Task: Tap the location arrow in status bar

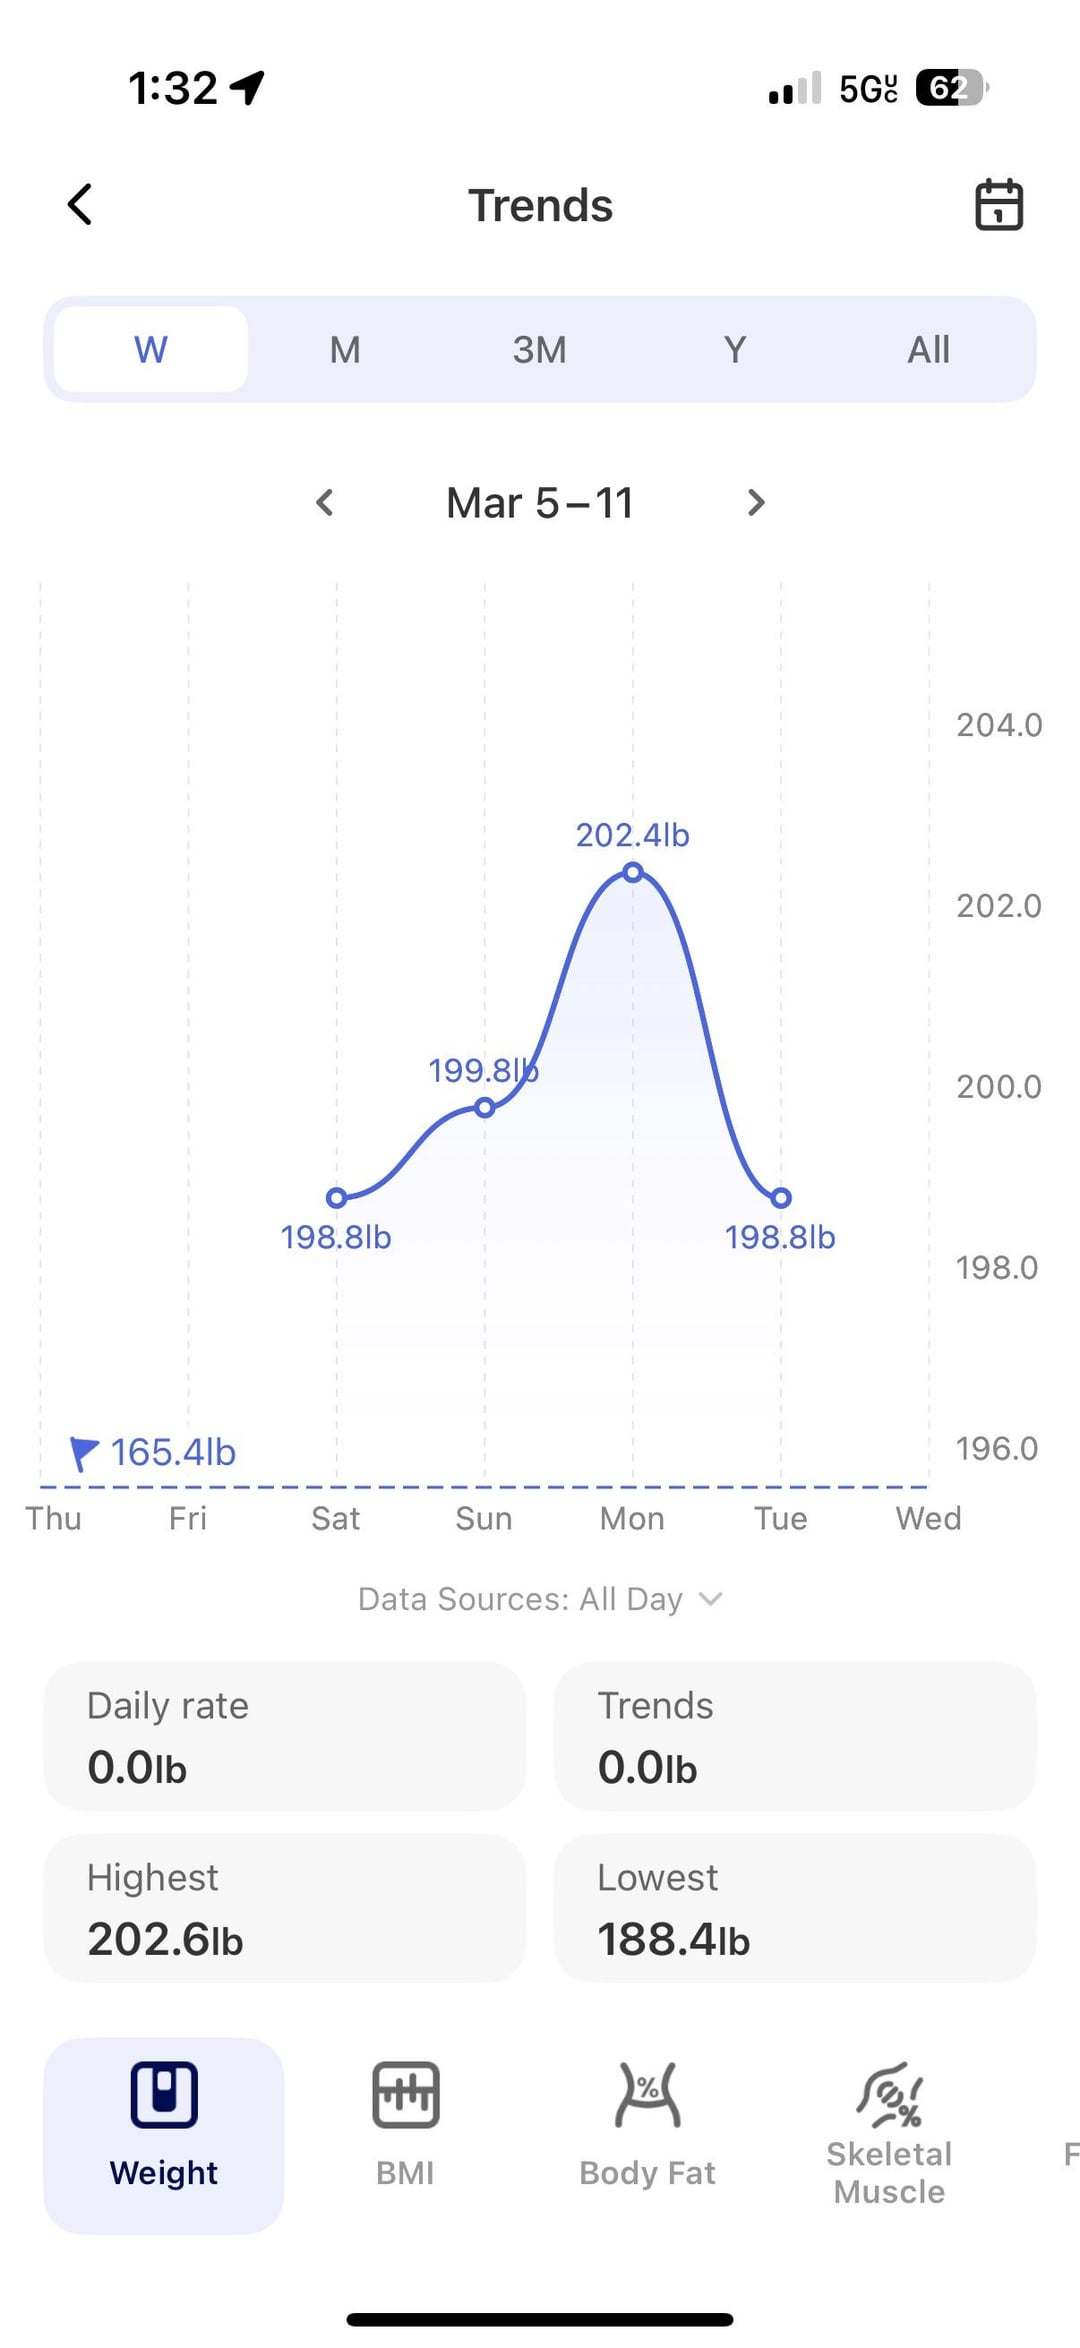Action: (x=247, y=88)
